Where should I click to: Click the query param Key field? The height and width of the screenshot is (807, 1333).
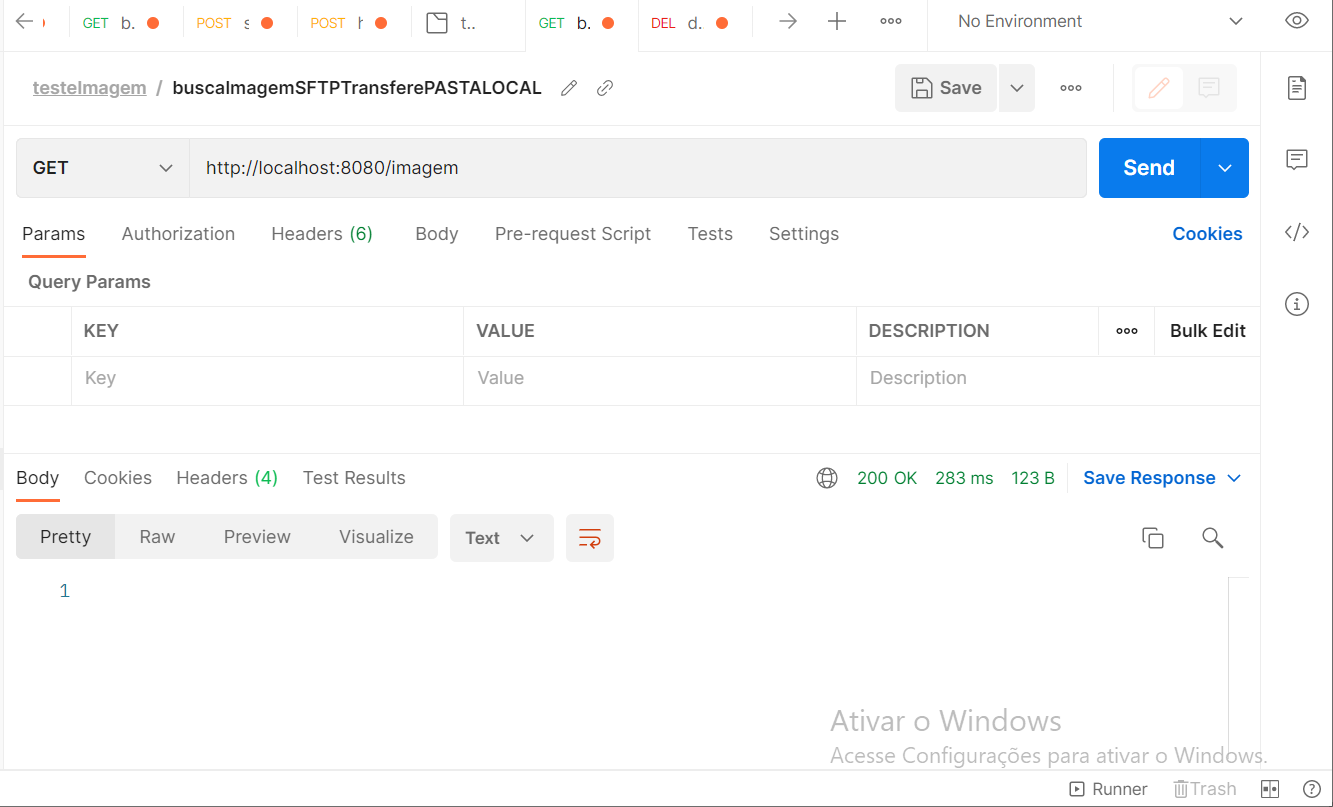pyautogui.click(x=267, y=379)
